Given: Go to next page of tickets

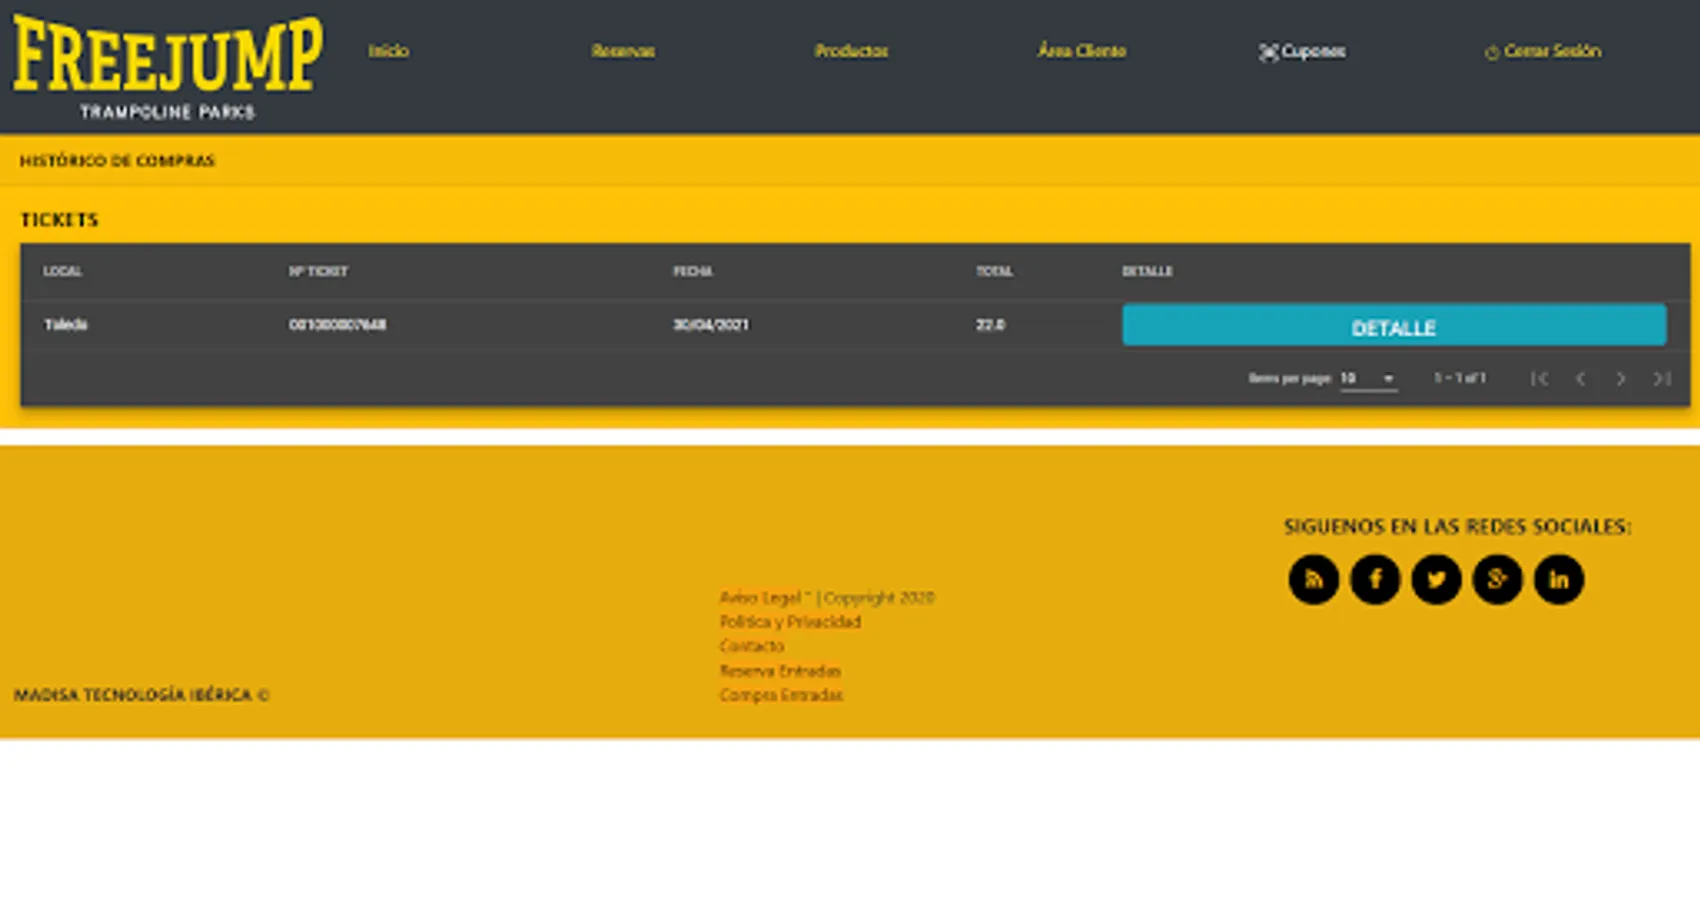Looking at the screenshot, I should coord(1621,378).
